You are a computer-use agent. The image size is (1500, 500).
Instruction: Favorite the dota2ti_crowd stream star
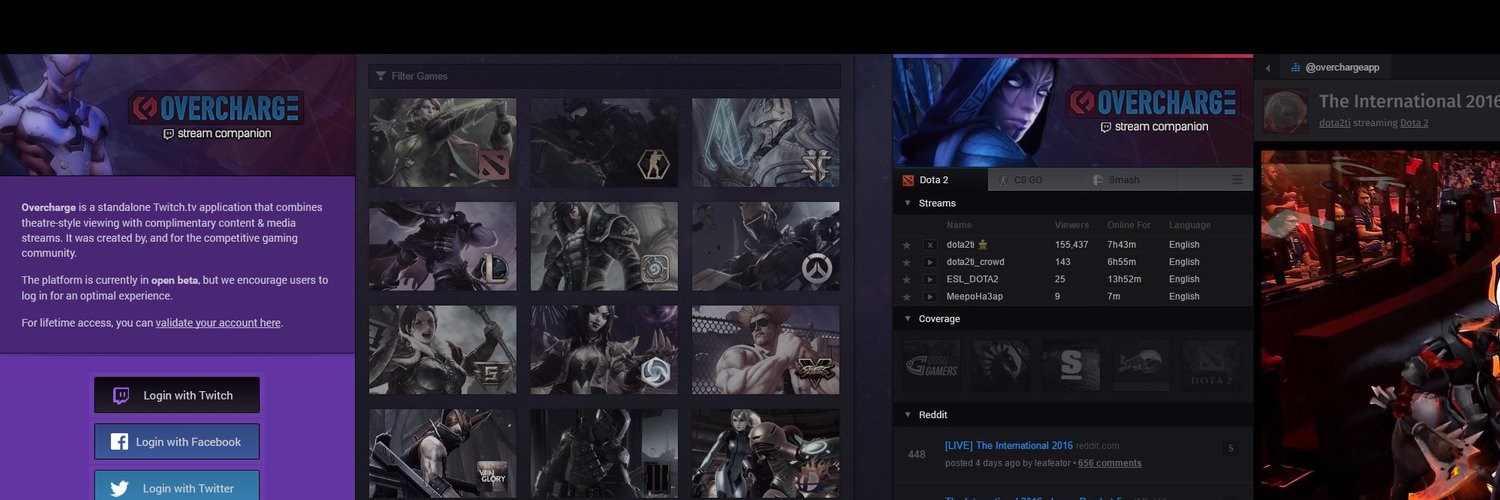(x=907, y=262)
